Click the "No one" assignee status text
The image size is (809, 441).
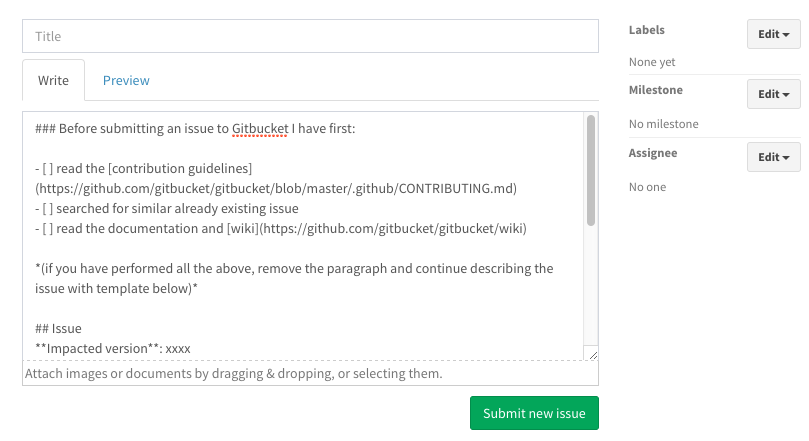[647, 187]
